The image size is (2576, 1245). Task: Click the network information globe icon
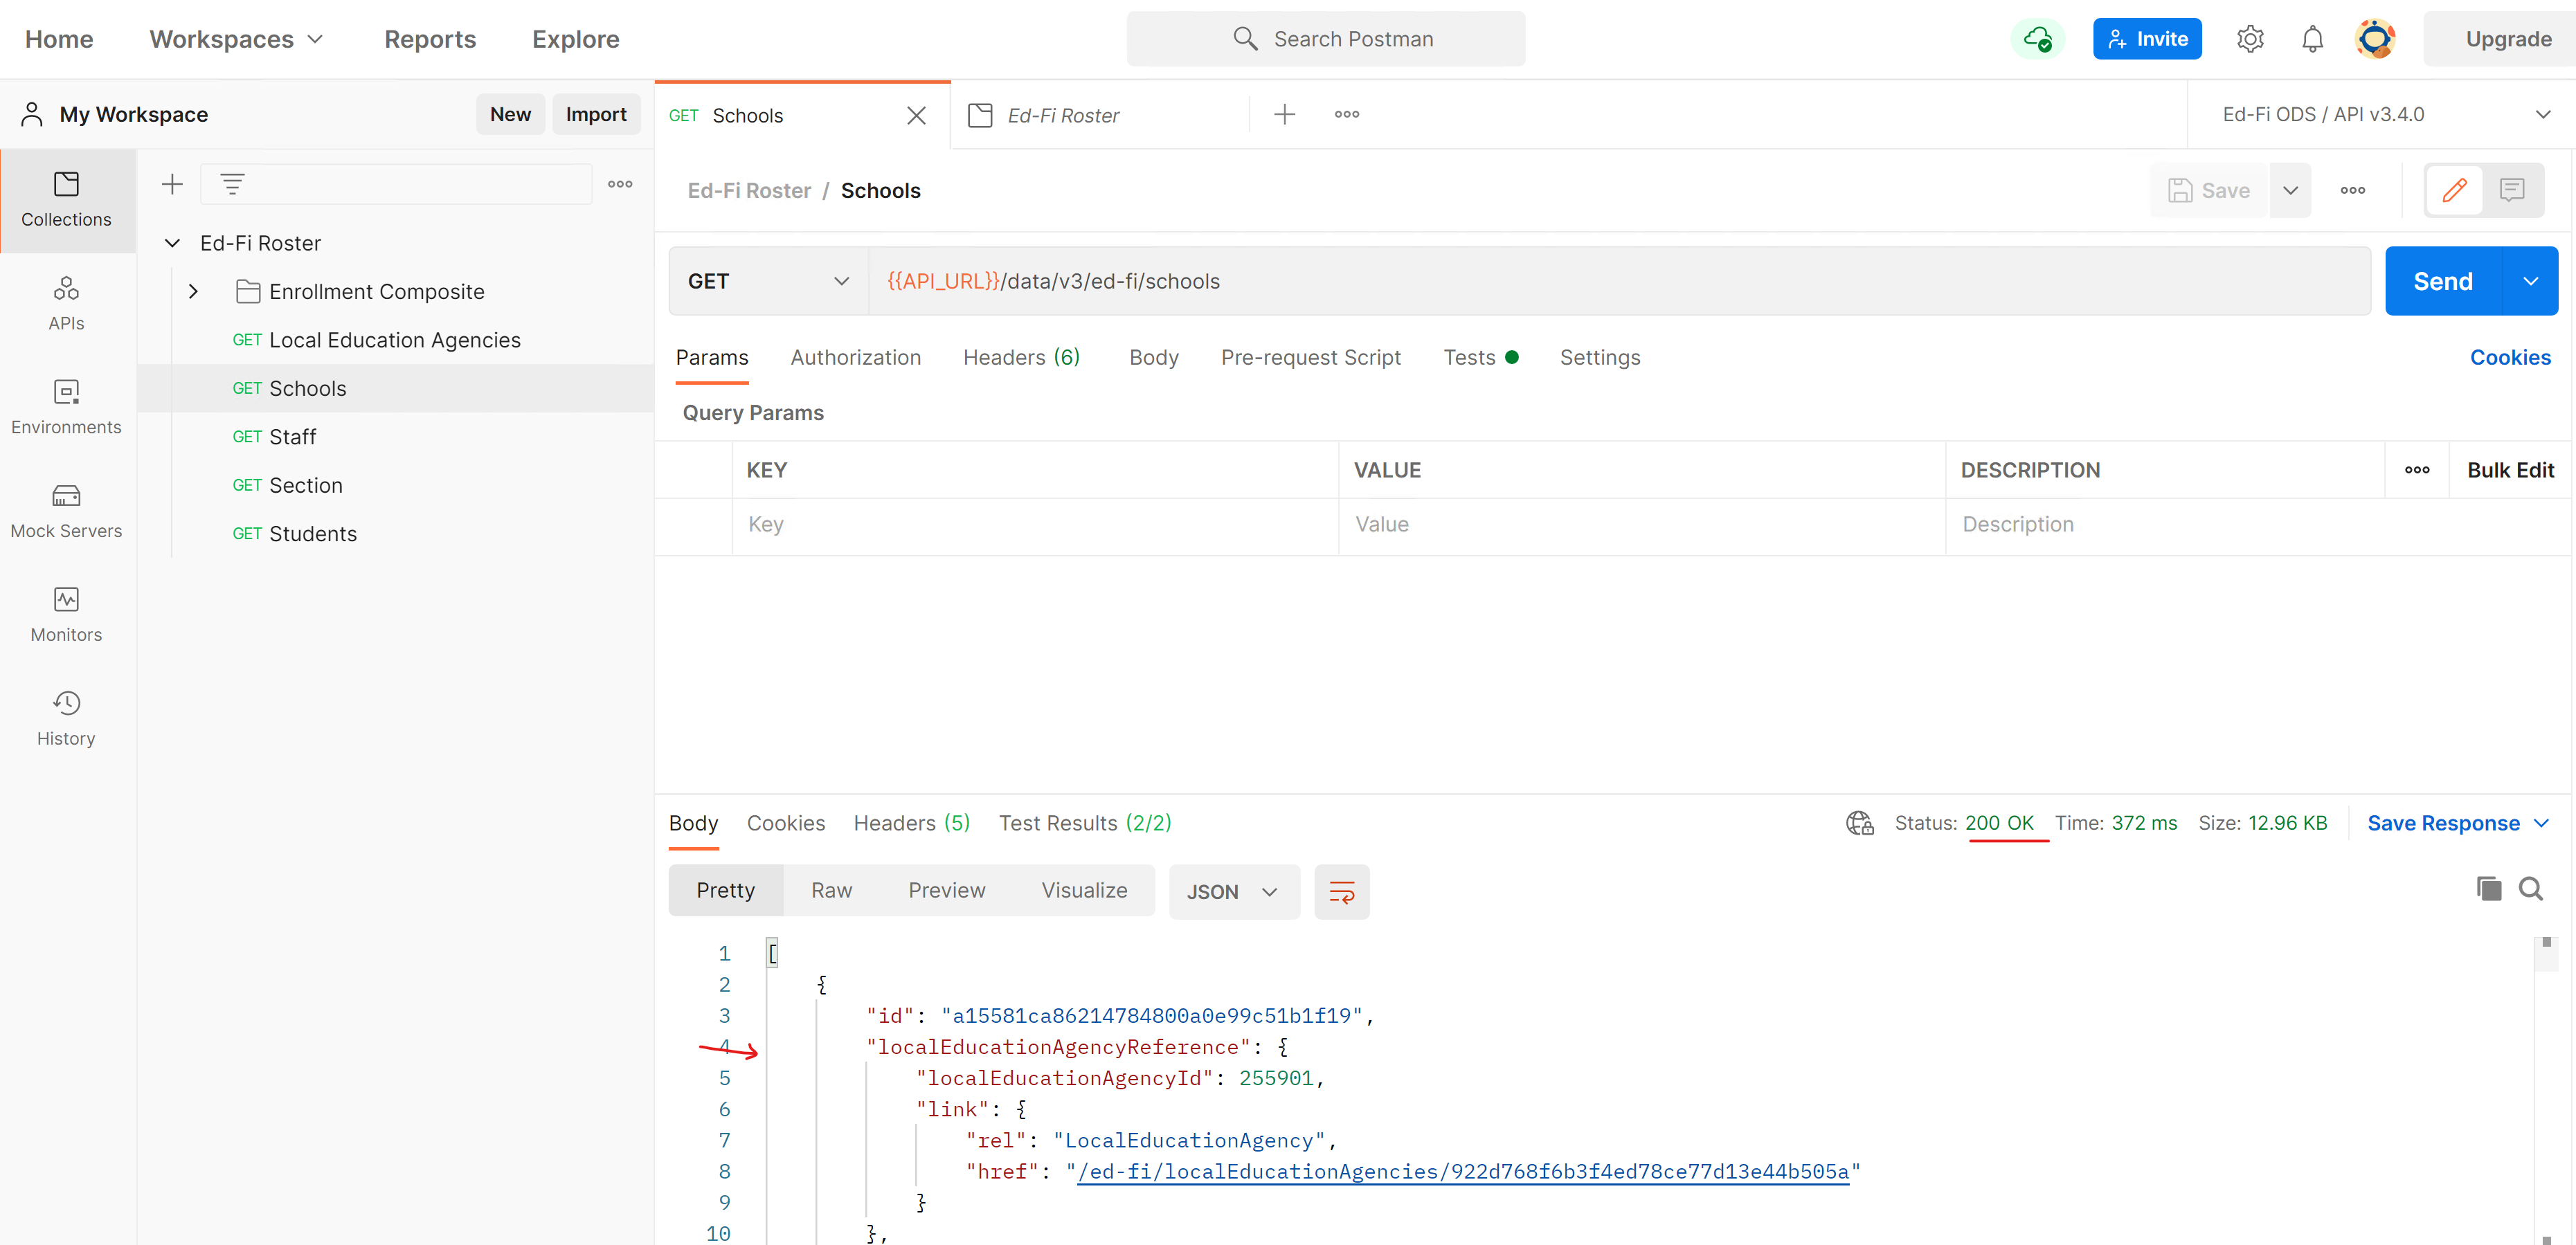[1859, 823]
